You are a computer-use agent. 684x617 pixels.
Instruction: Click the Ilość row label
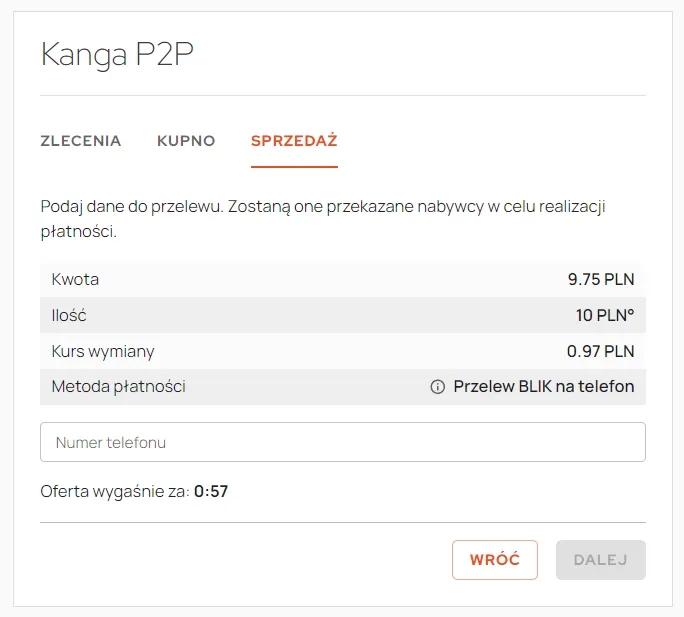coord(69,315)
